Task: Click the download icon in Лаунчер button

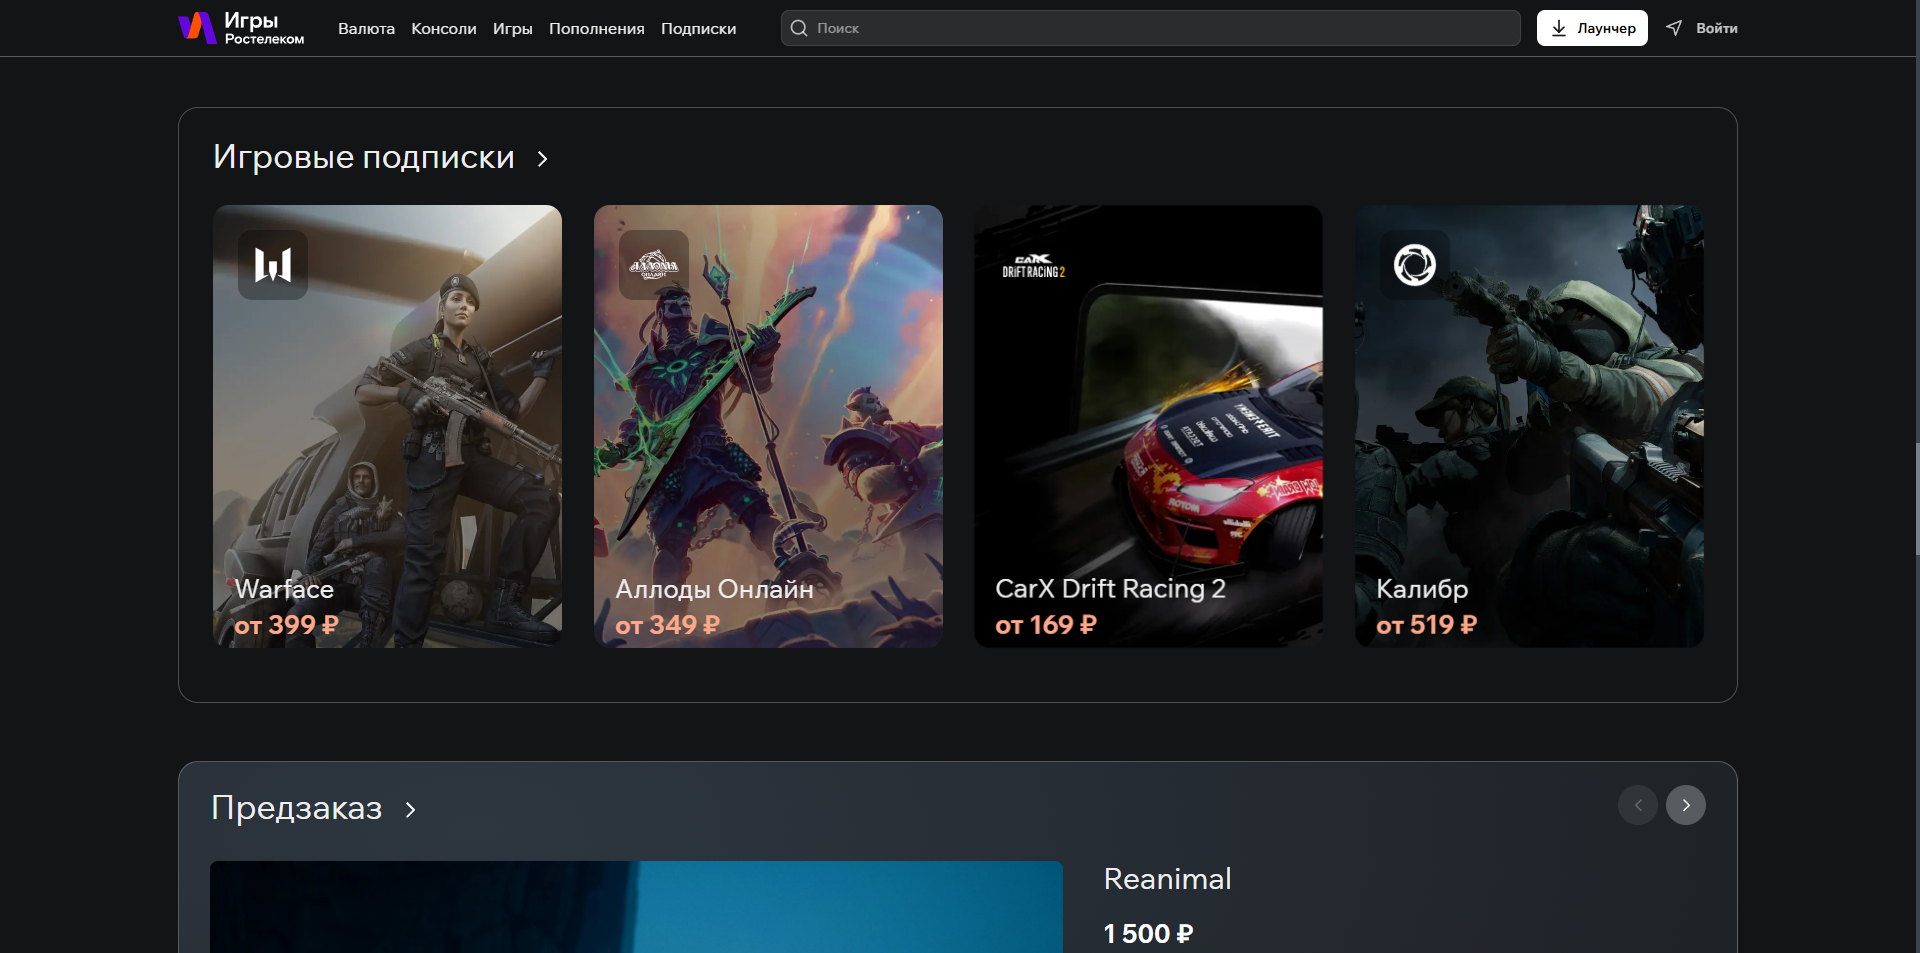Action: (1559, 28)
